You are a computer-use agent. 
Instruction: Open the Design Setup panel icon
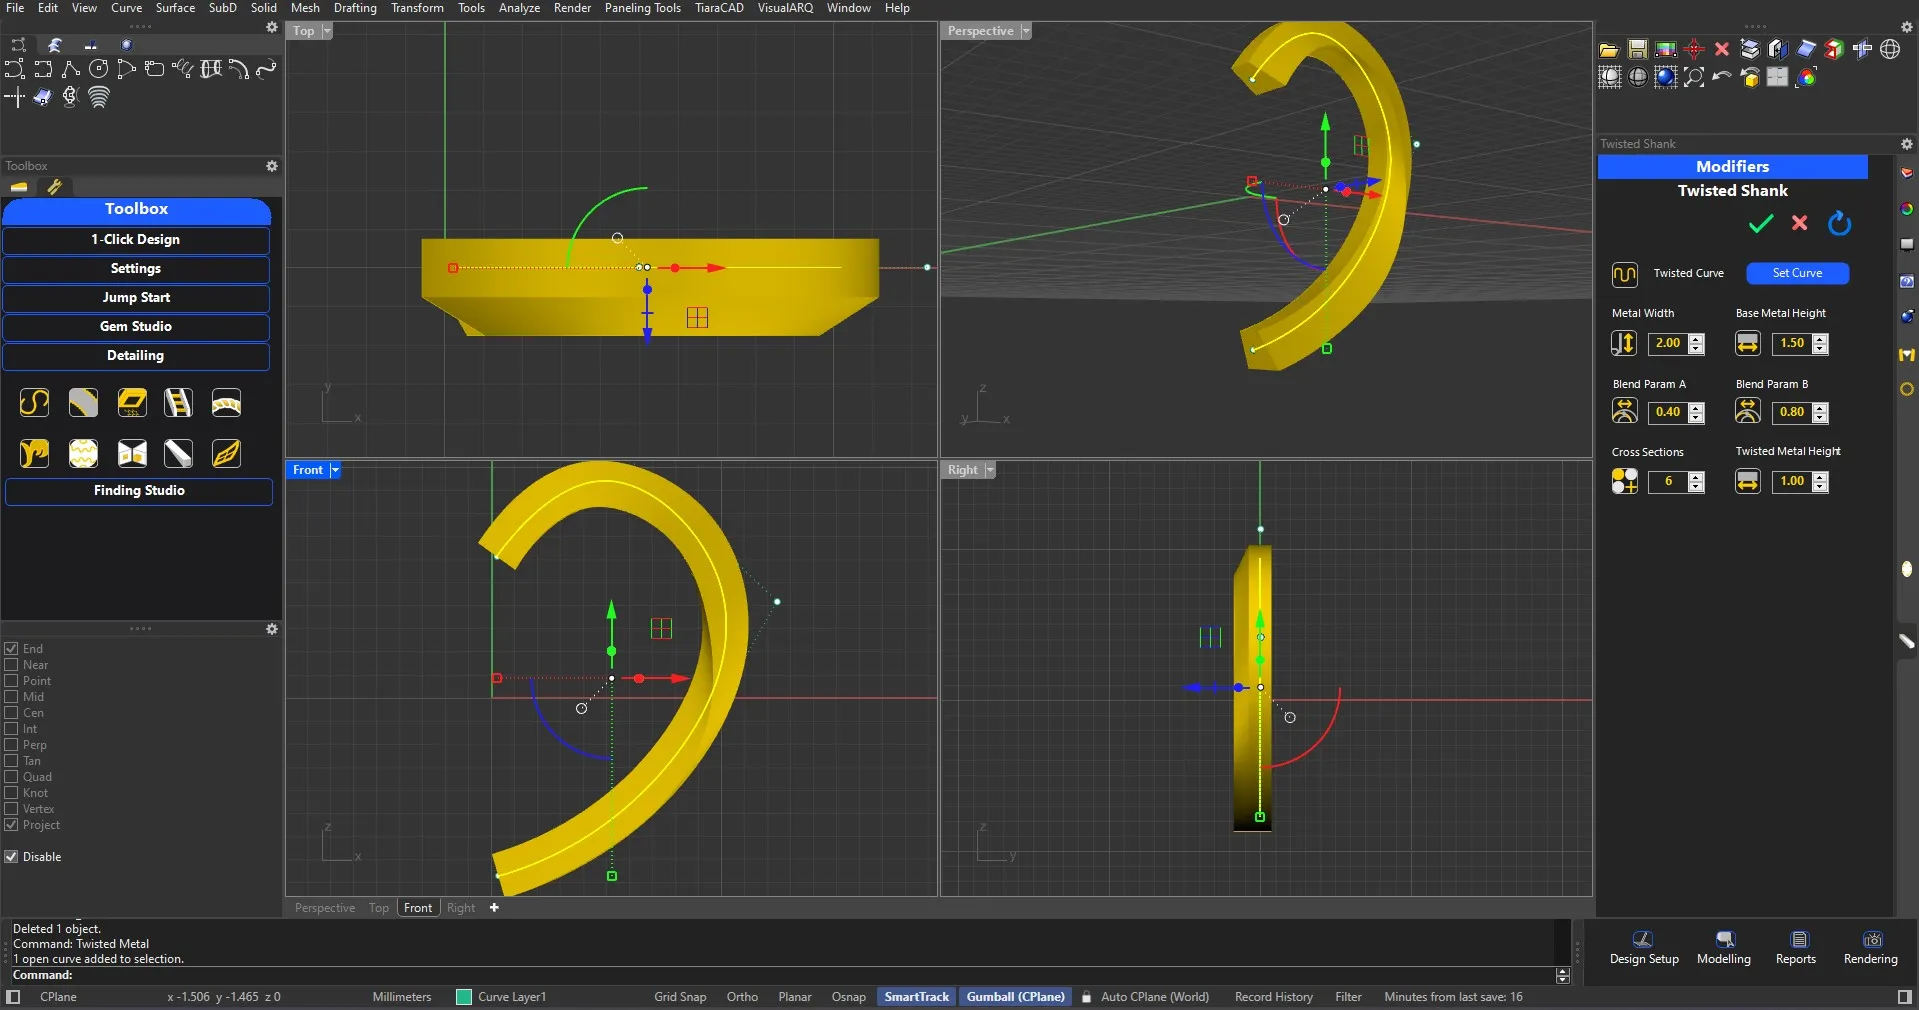[x=1643, y=940]
